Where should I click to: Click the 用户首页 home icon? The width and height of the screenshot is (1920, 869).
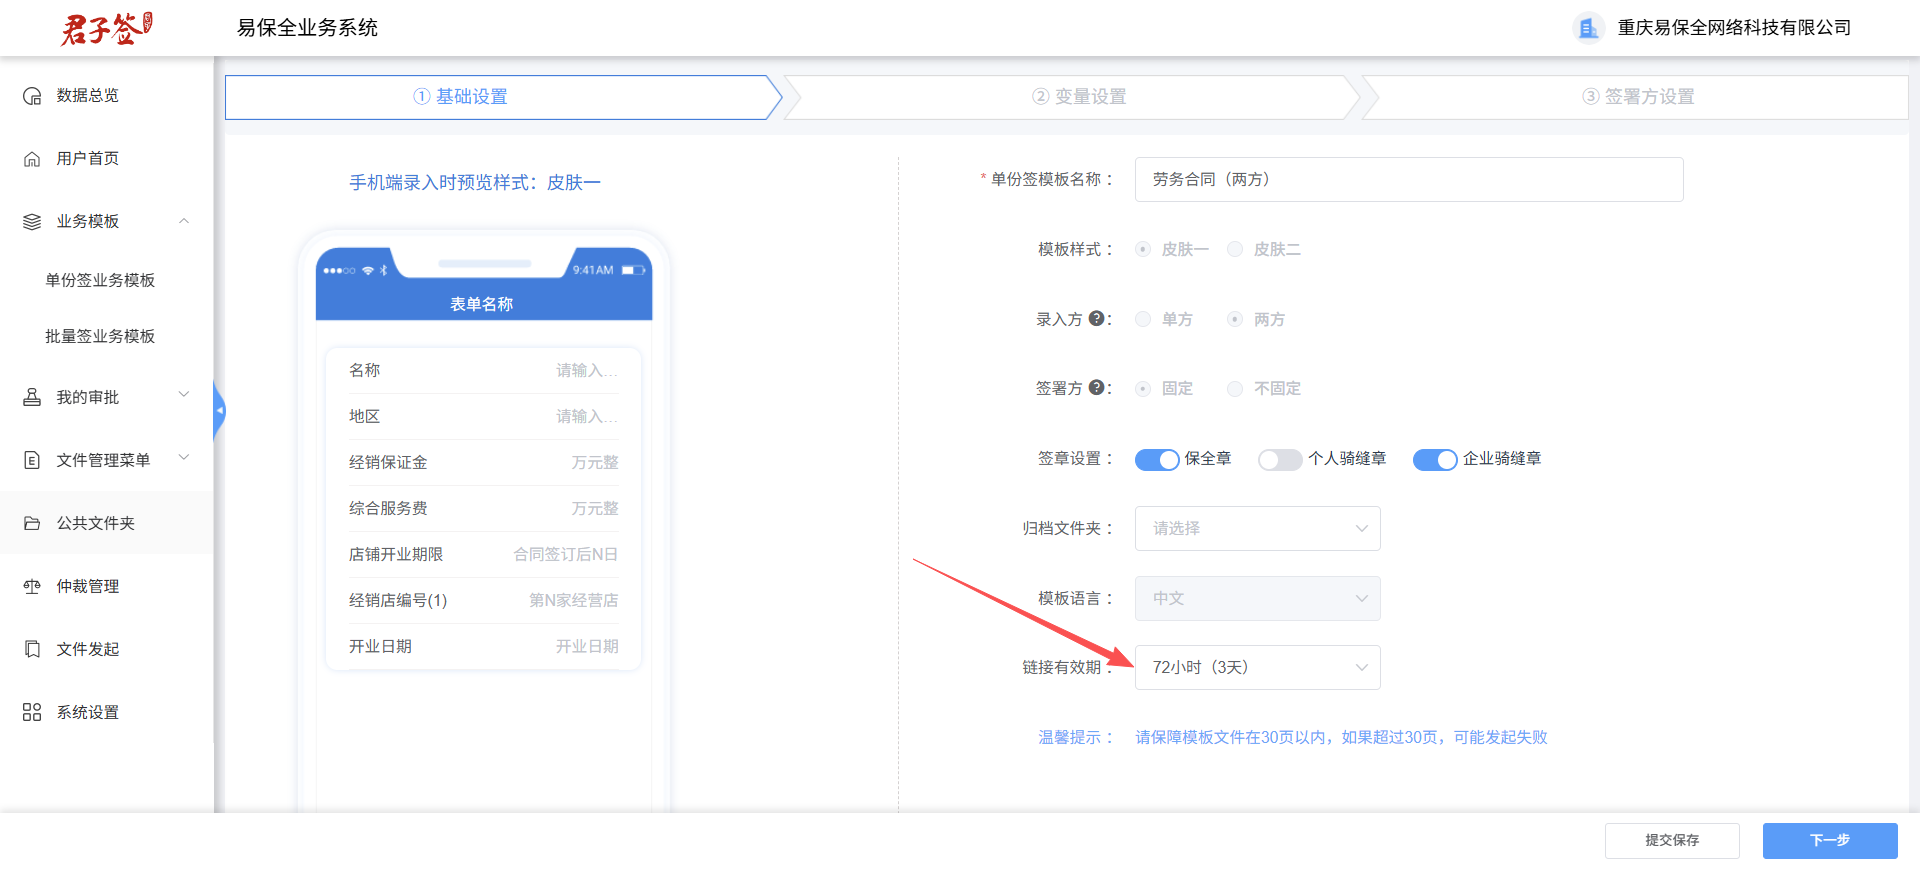32,159
